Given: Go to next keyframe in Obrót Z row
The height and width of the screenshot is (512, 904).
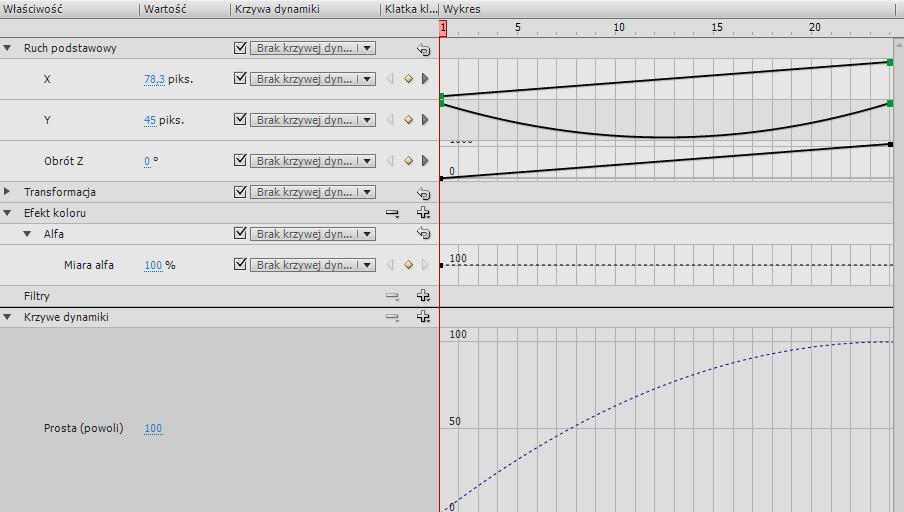Looking at the screenshot, I should click(x=425, y=161).
